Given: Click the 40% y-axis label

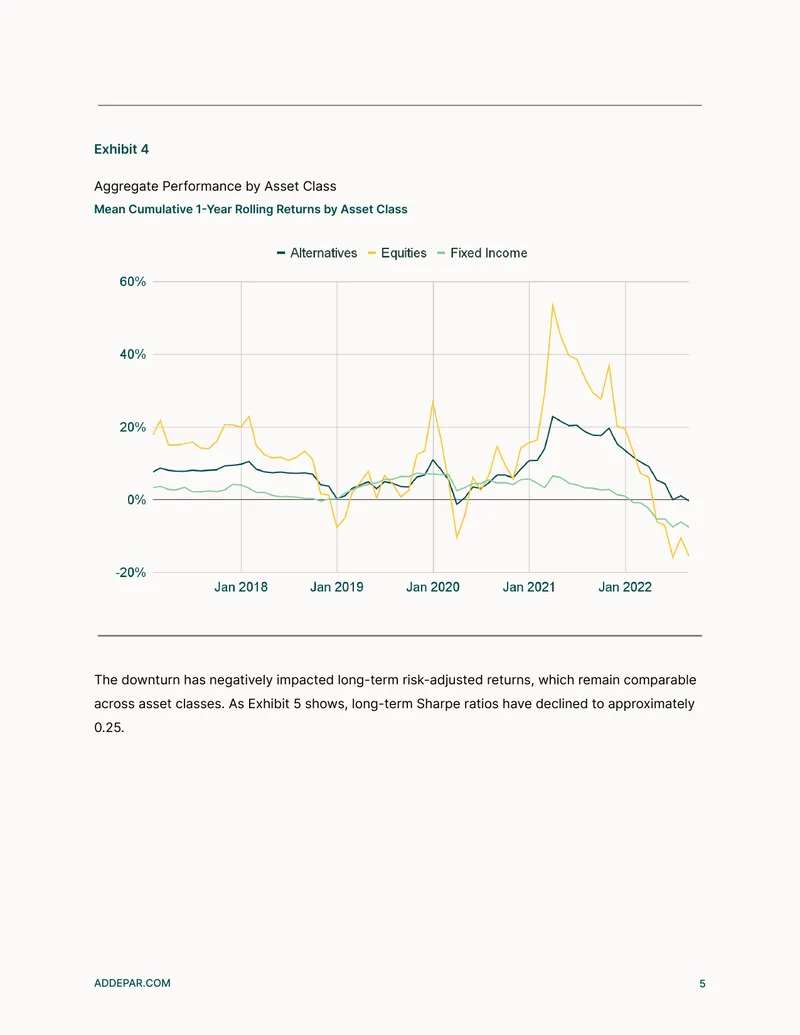Looking at the screenshot, I should click(133, 354).
